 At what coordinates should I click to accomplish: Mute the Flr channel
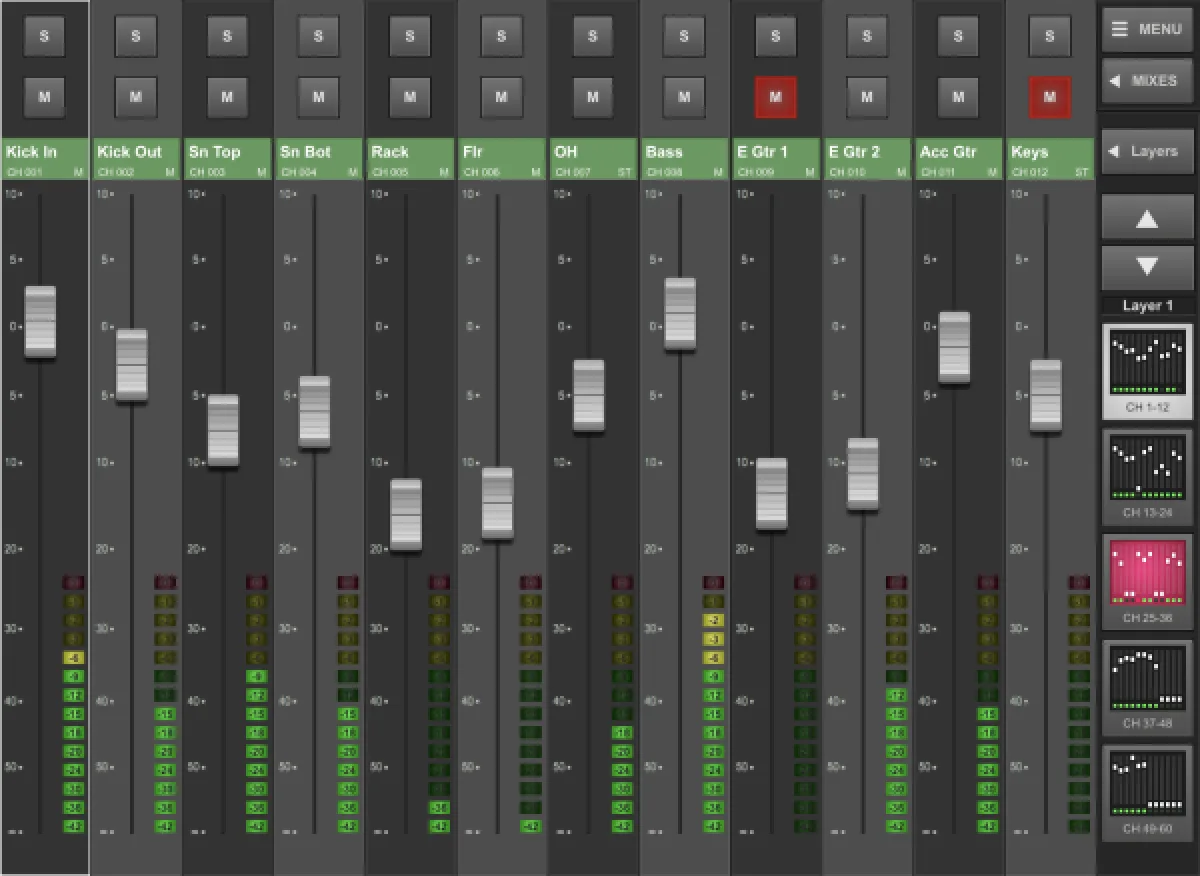pyautogui.click(x=501, y=97)
